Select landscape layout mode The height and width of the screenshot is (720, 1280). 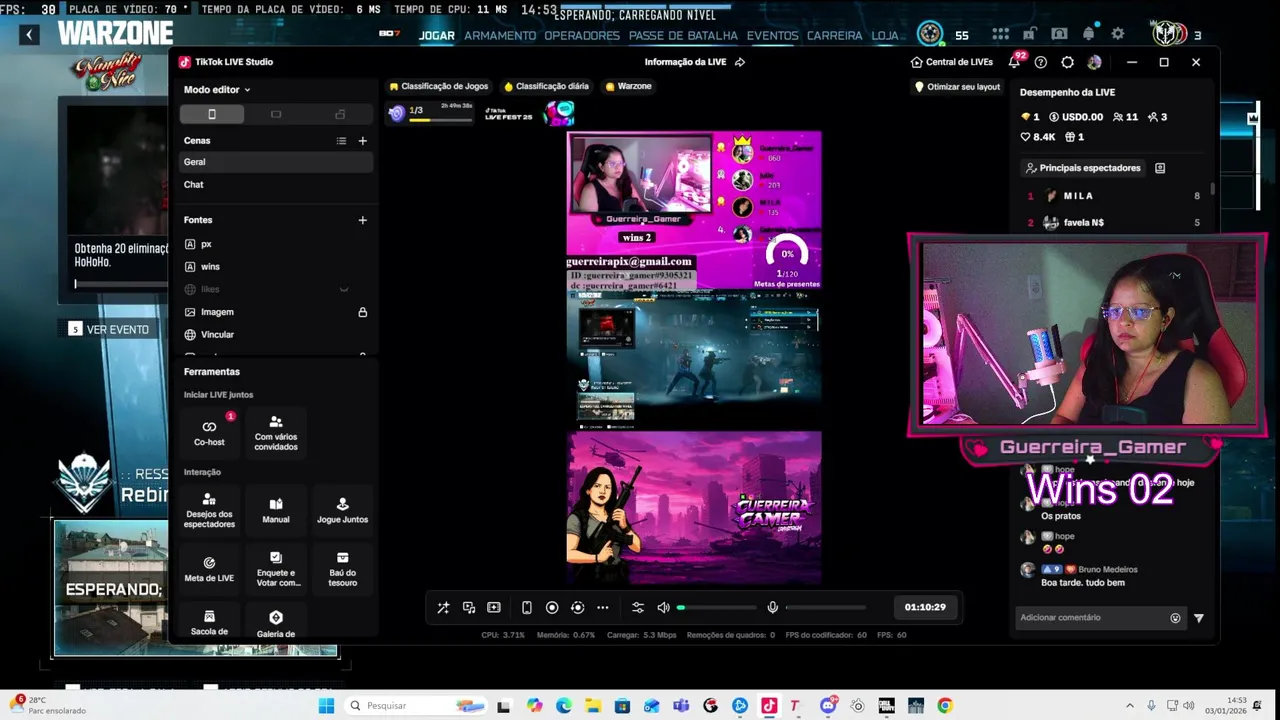click(276, 114)
